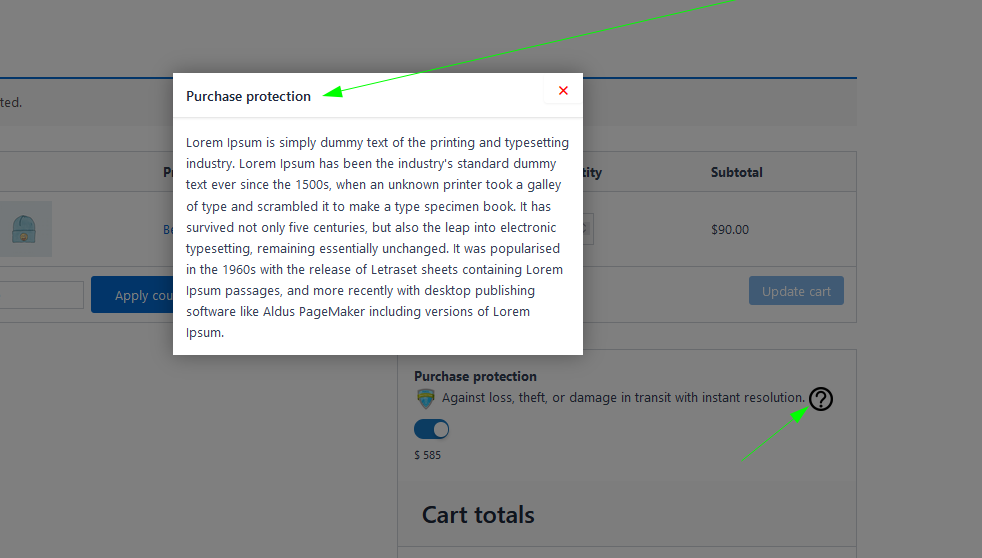
Task: Click the bold Purchase protection label in cart
Action: [475, 376]
